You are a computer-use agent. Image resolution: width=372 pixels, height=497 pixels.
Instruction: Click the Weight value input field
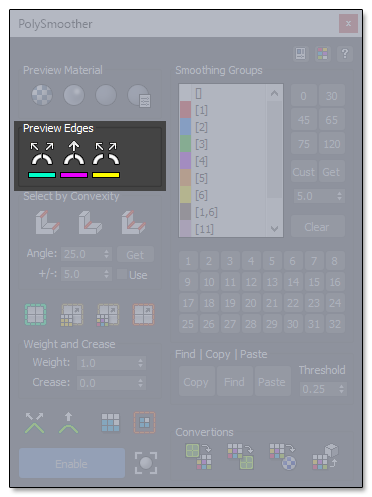pos(111,363)
